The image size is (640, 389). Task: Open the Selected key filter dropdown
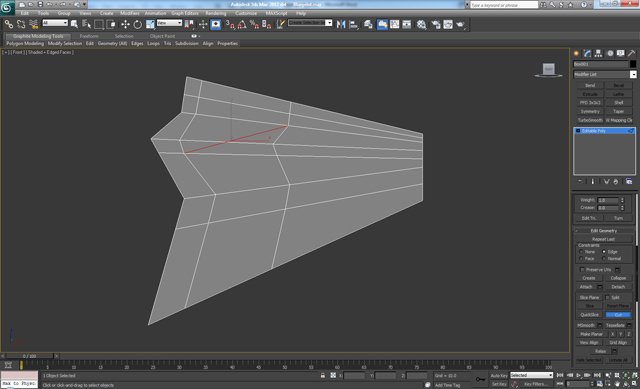(531, 375)
